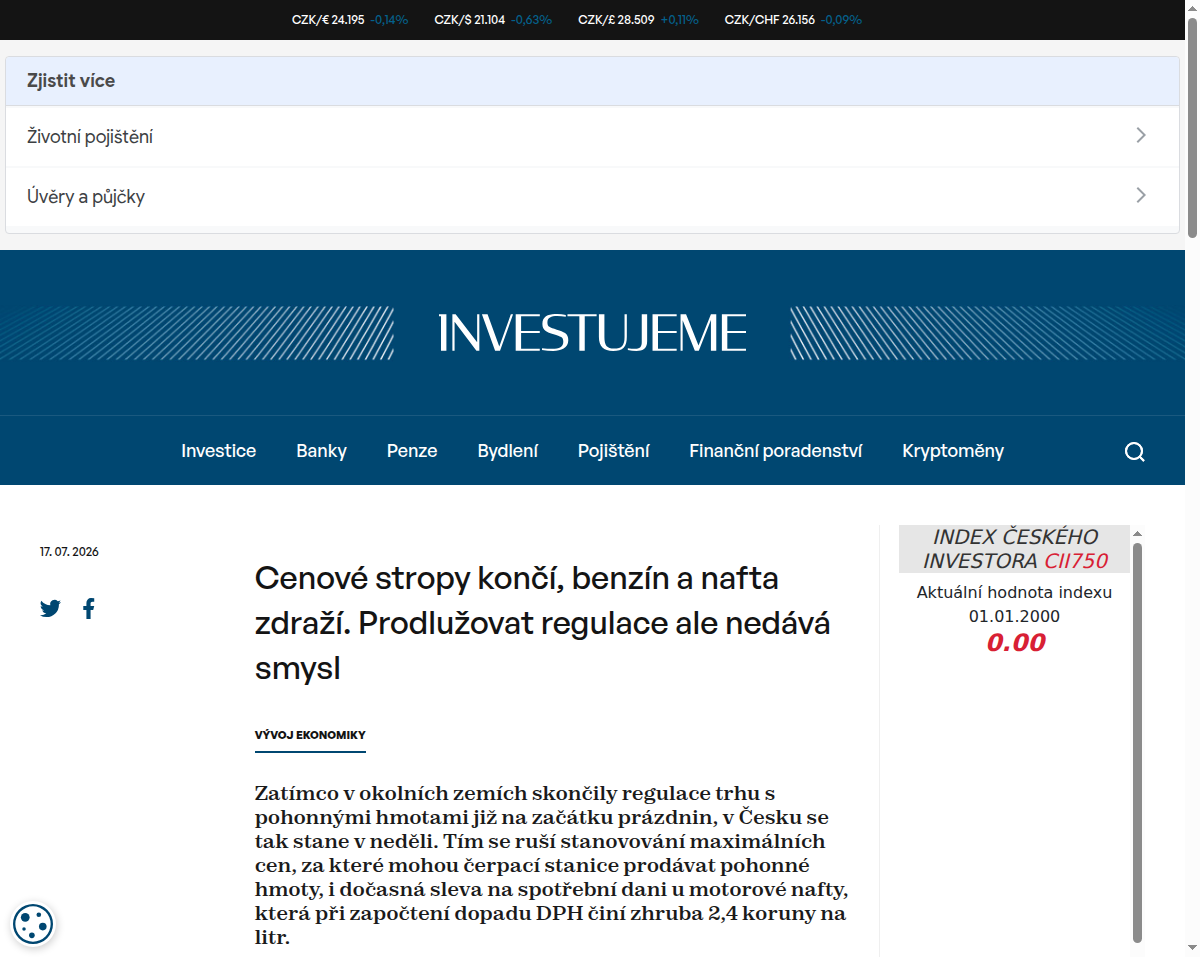Screen dimensions: 1200x957
Task: Open the Bydlení menu item
Action: tap(507, 451)
